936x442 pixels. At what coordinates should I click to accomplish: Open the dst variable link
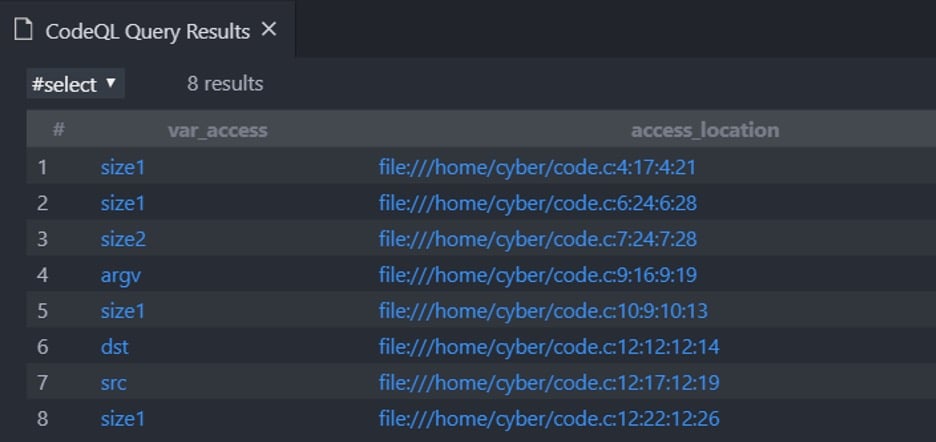pos(114,346)
